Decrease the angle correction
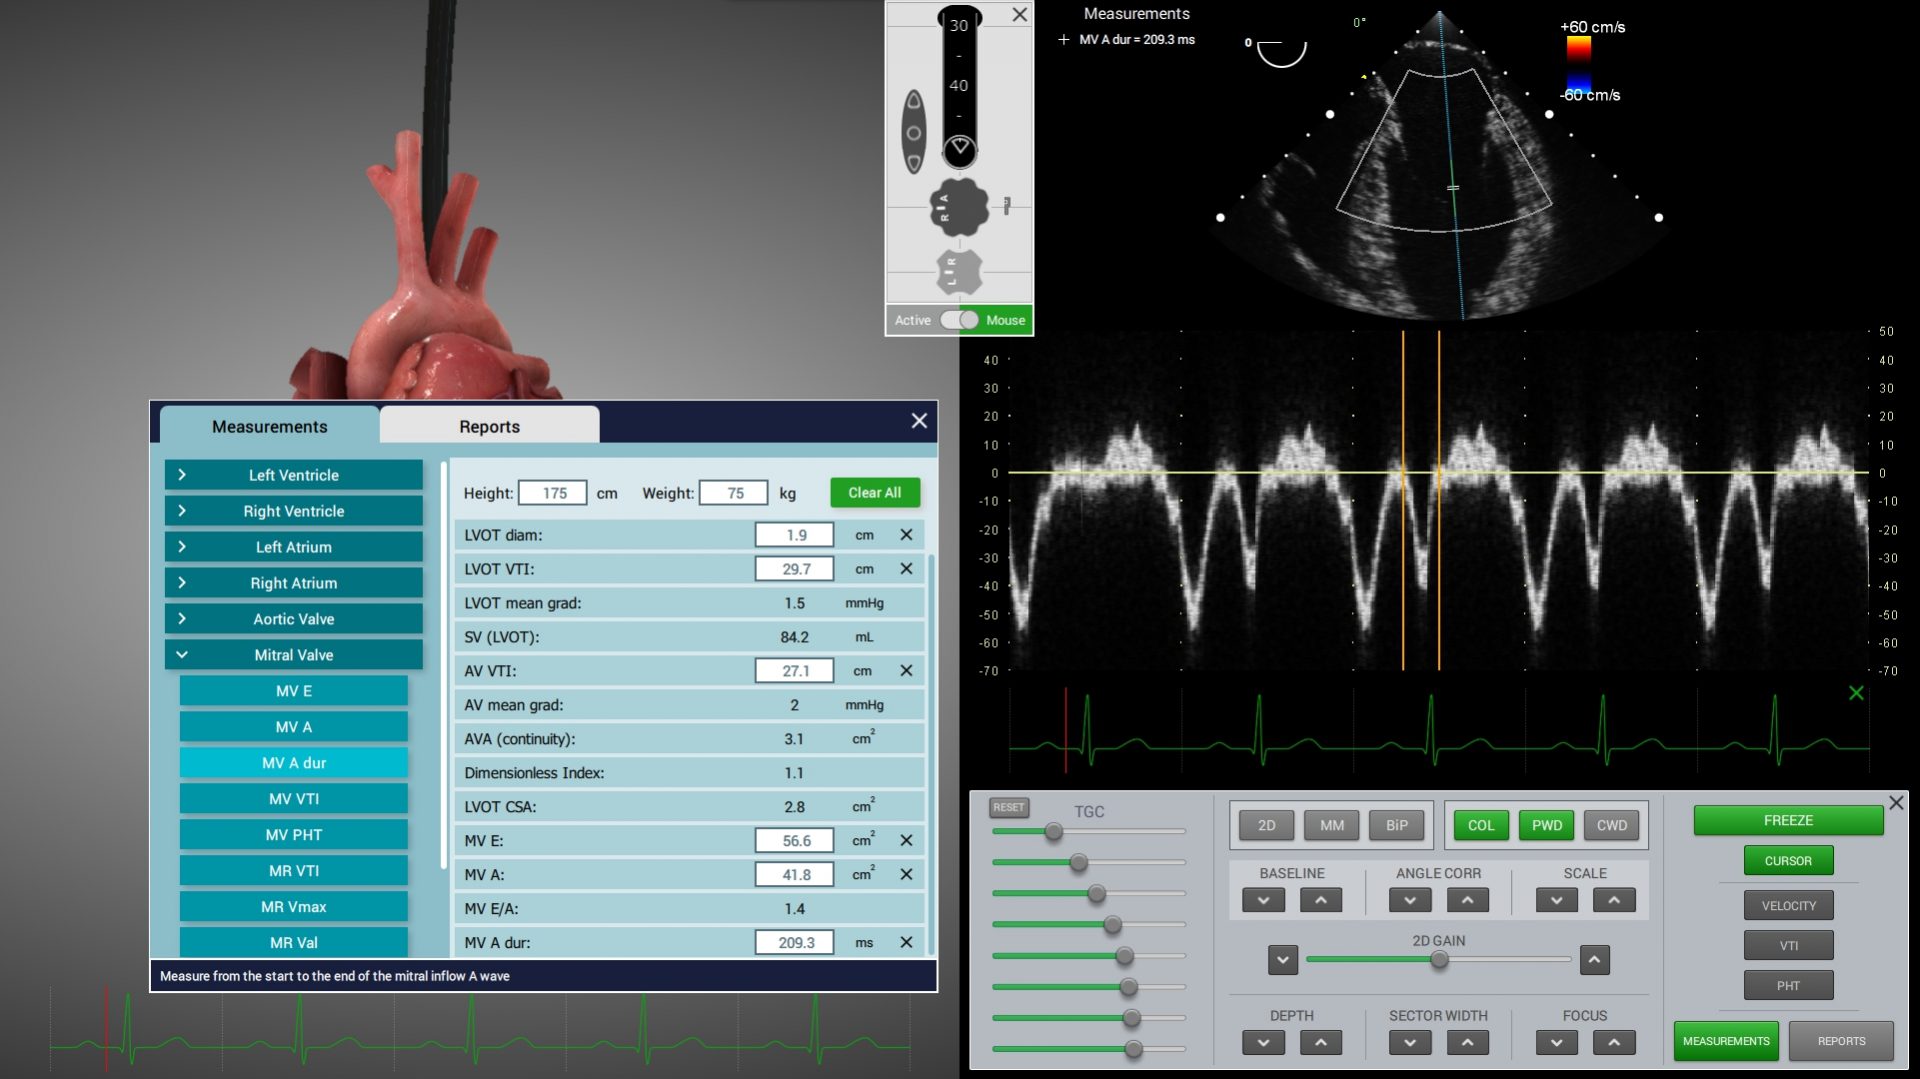Viewport: 1920px width, 1079px height. (1410, 900)
